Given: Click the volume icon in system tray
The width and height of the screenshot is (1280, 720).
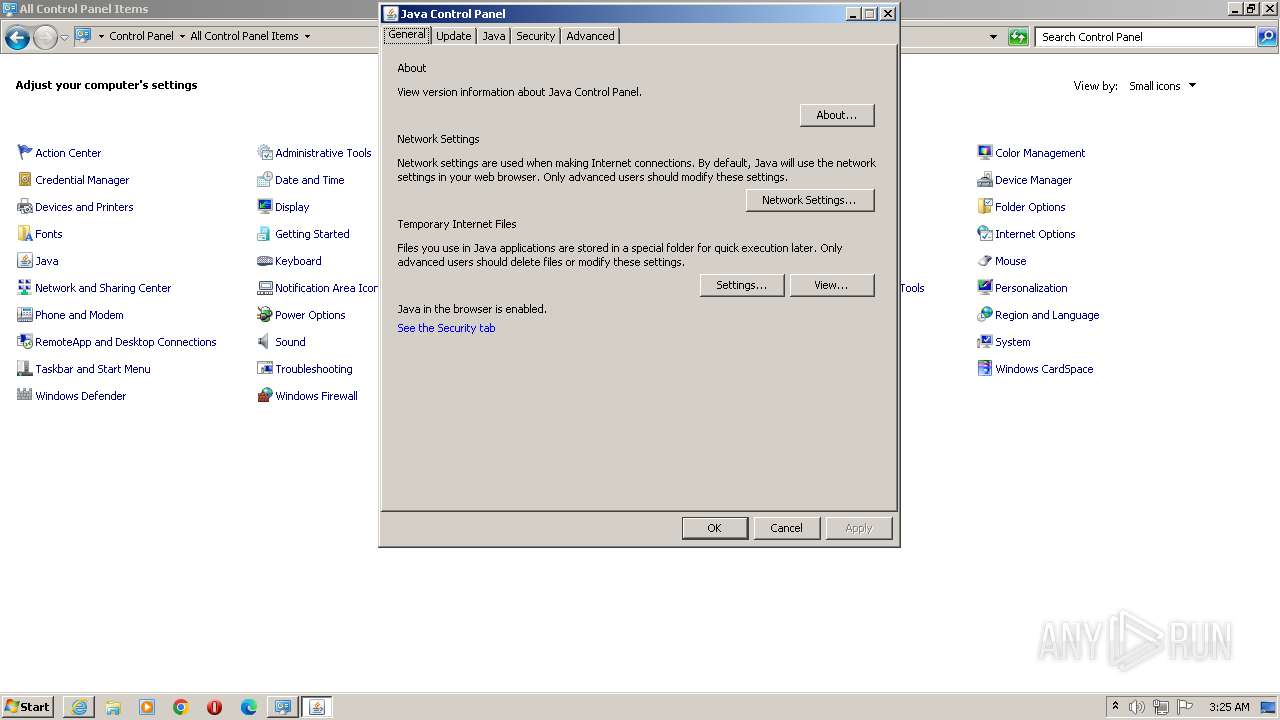Looking at the screenshot, I should tap(1137, 707).
